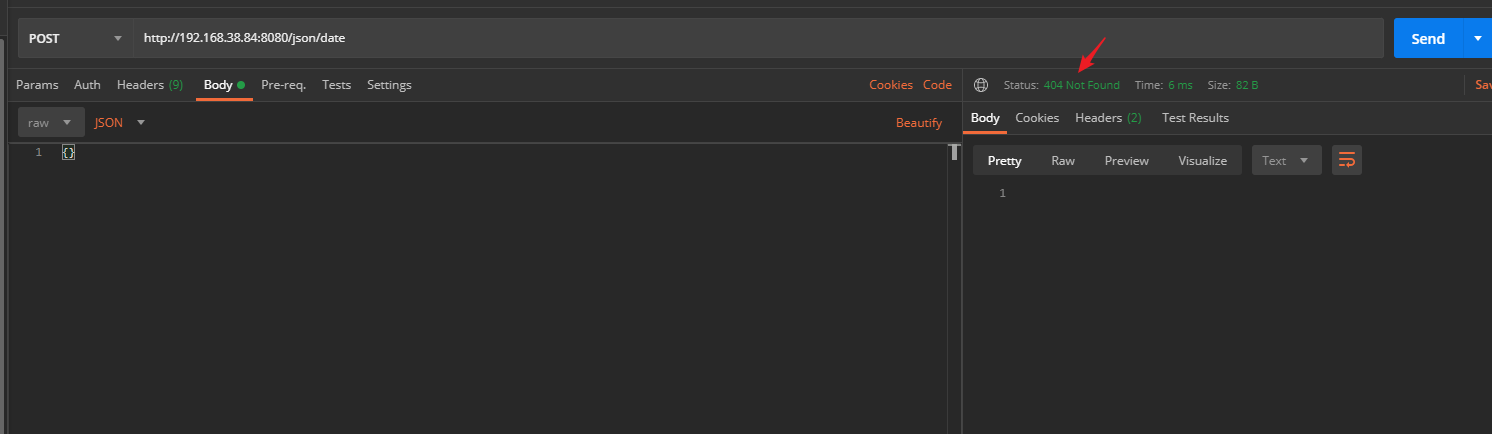
Task: Open the response Cookies tab
Action: click(x=1037, y=118)
